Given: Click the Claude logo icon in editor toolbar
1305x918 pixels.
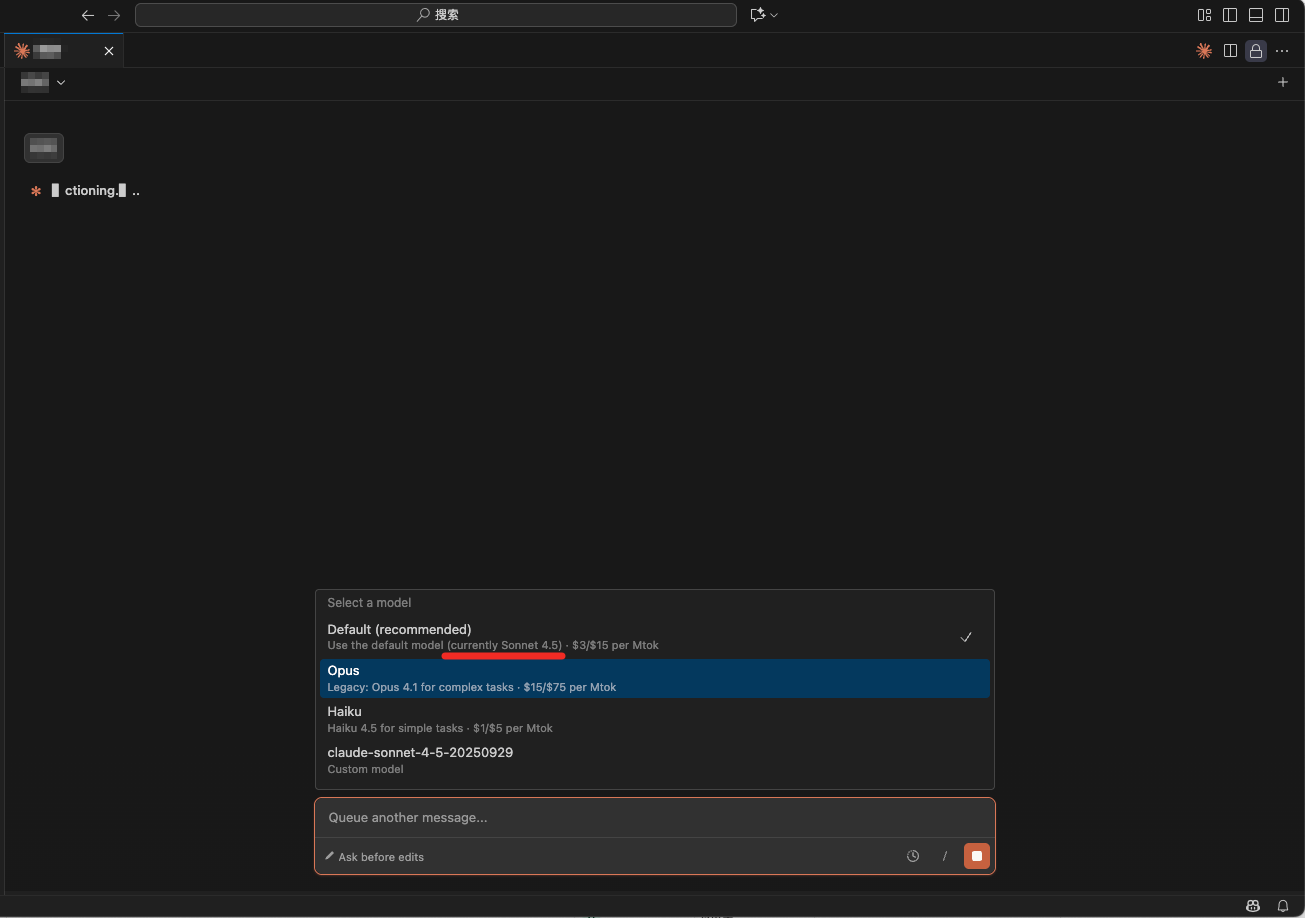Looking at the screenshot, I should [1204, 51].
